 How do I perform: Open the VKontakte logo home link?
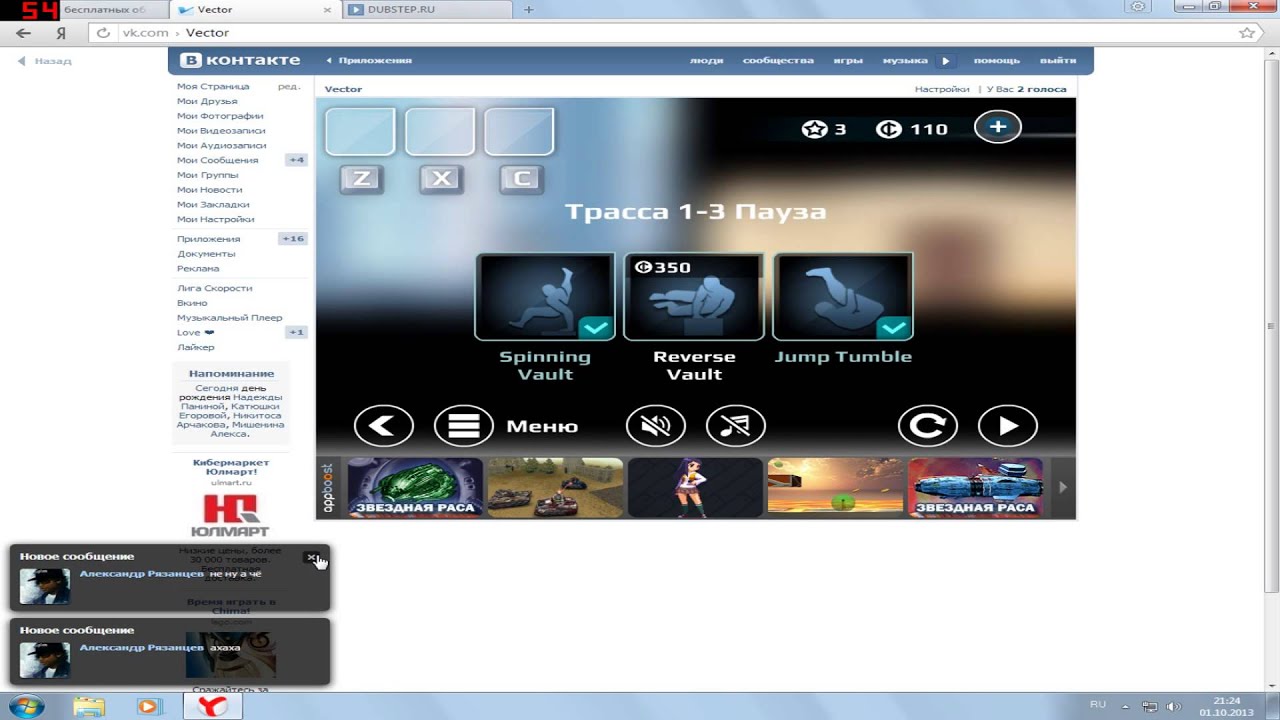(x=240, y=60)
